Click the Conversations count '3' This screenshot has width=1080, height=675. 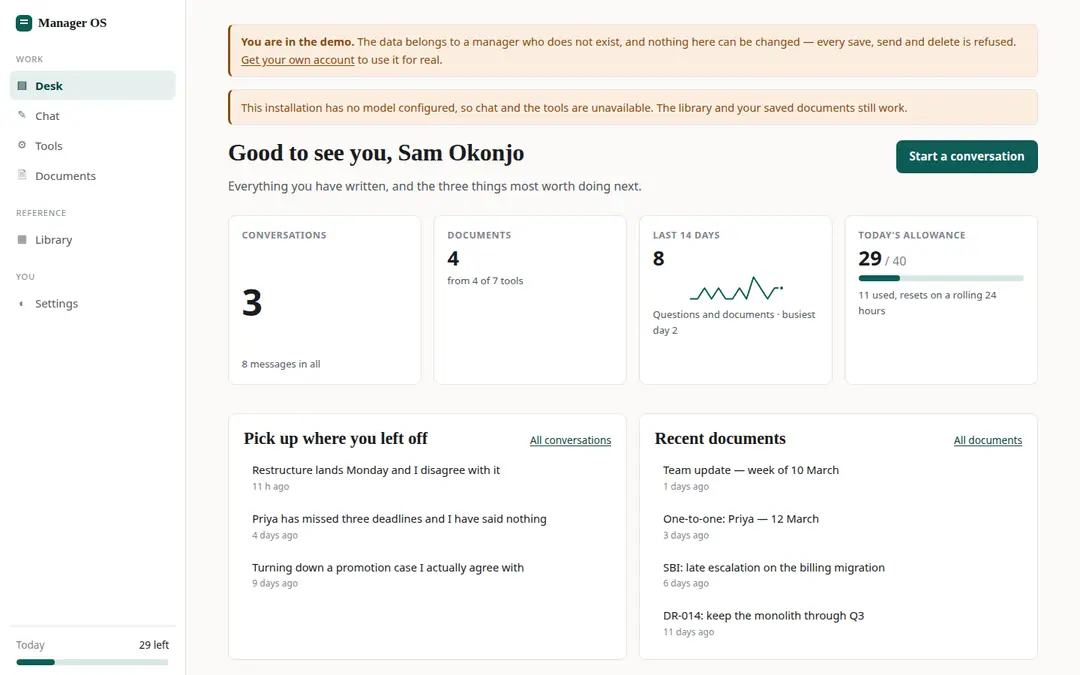(x=252, y=302)
